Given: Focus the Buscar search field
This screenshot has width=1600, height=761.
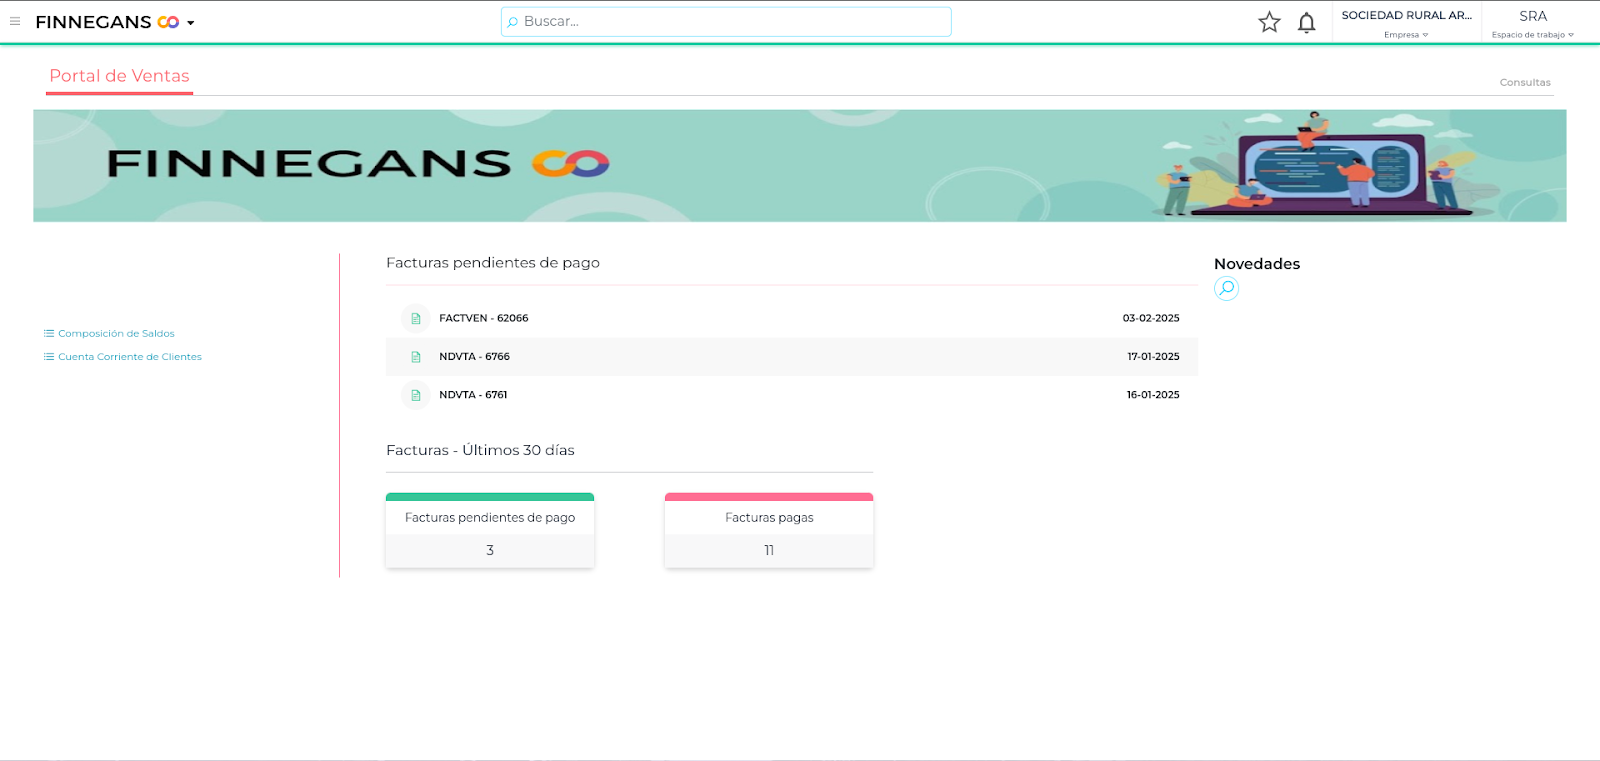Looking at the screenshot, I should click(x=726, y=21).
